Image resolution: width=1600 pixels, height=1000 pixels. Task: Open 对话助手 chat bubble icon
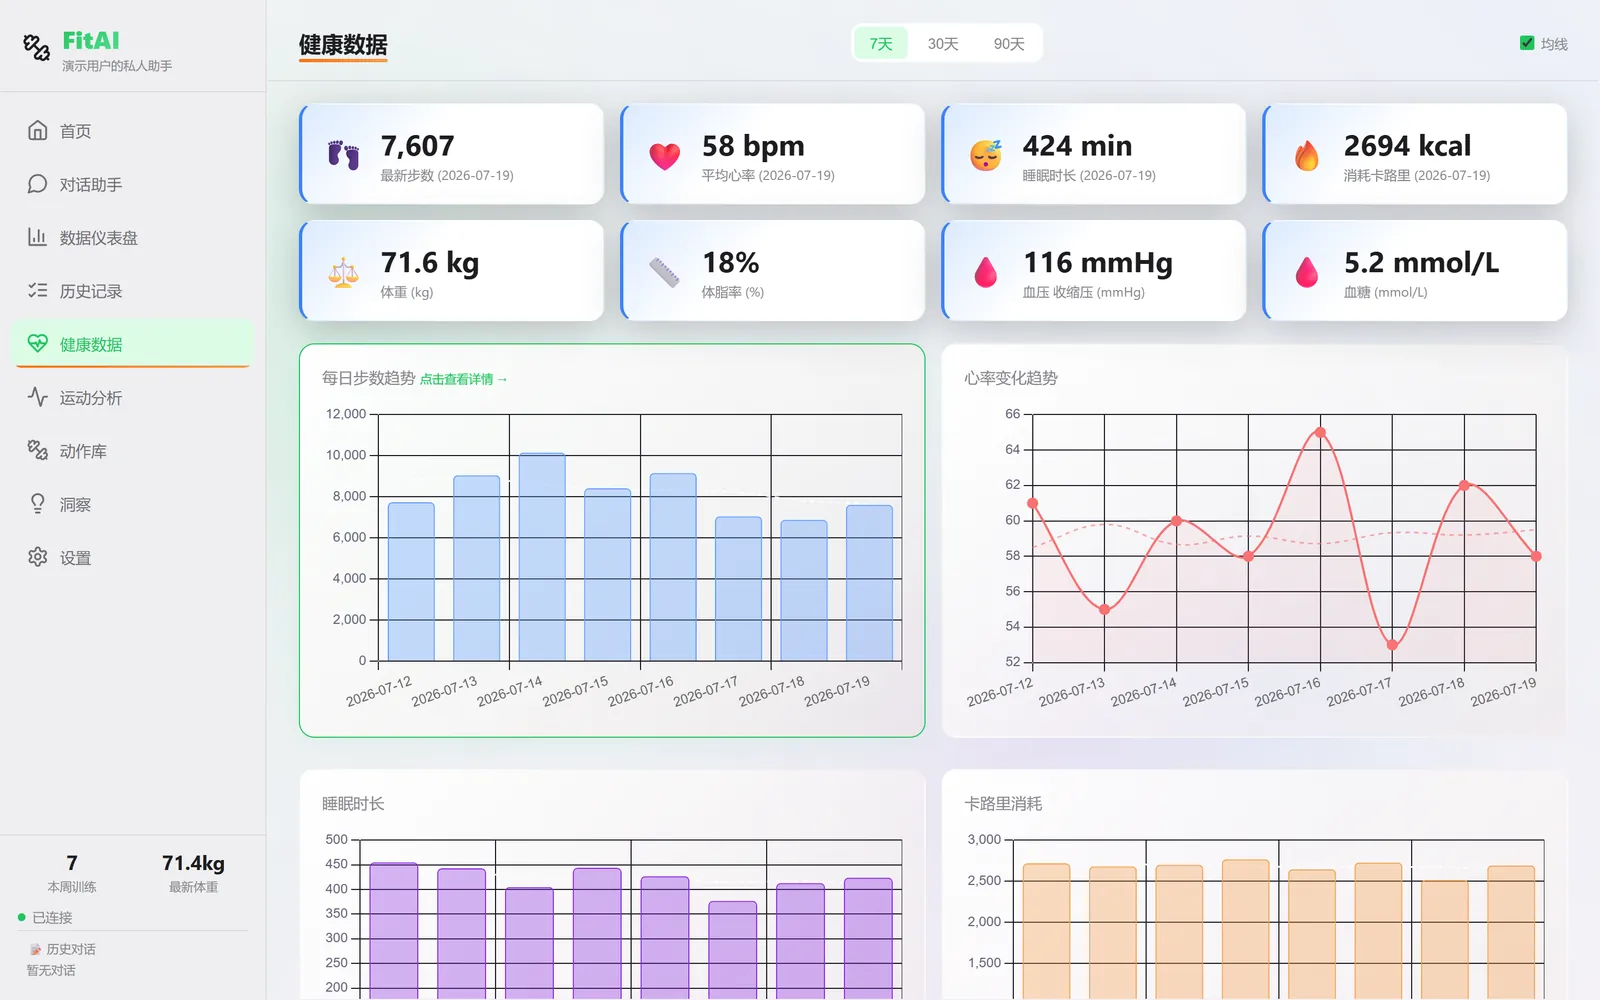[38, 184]
